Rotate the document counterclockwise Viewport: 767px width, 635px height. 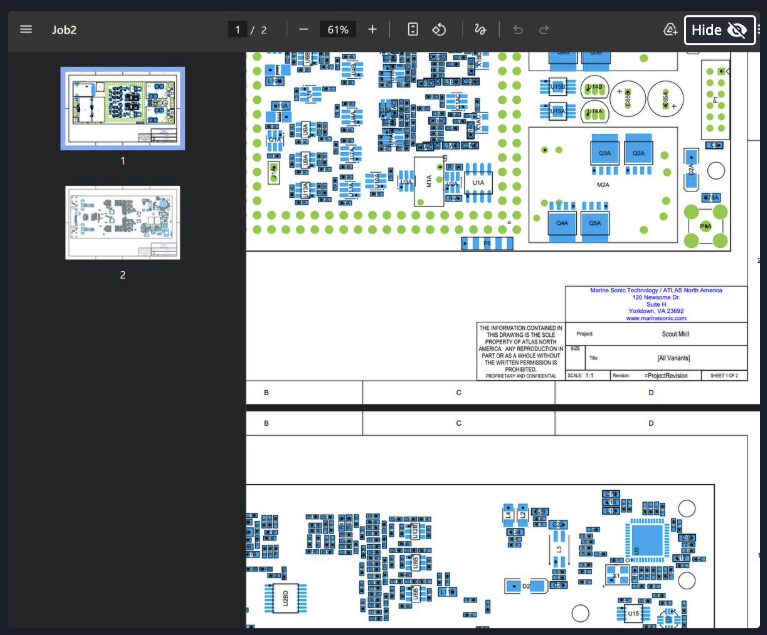tap(439, 29)
